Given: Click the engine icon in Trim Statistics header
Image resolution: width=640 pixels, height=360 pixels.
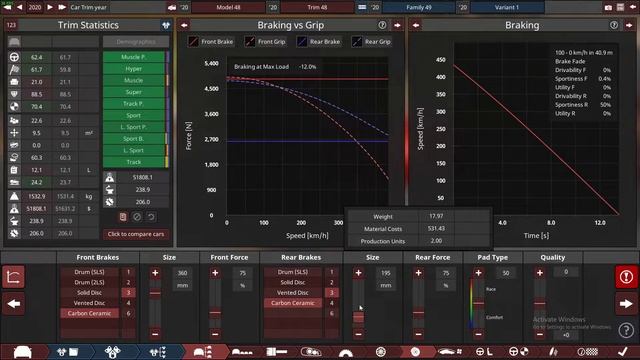Looking at the screenshot, I should (x=166, y=25).
